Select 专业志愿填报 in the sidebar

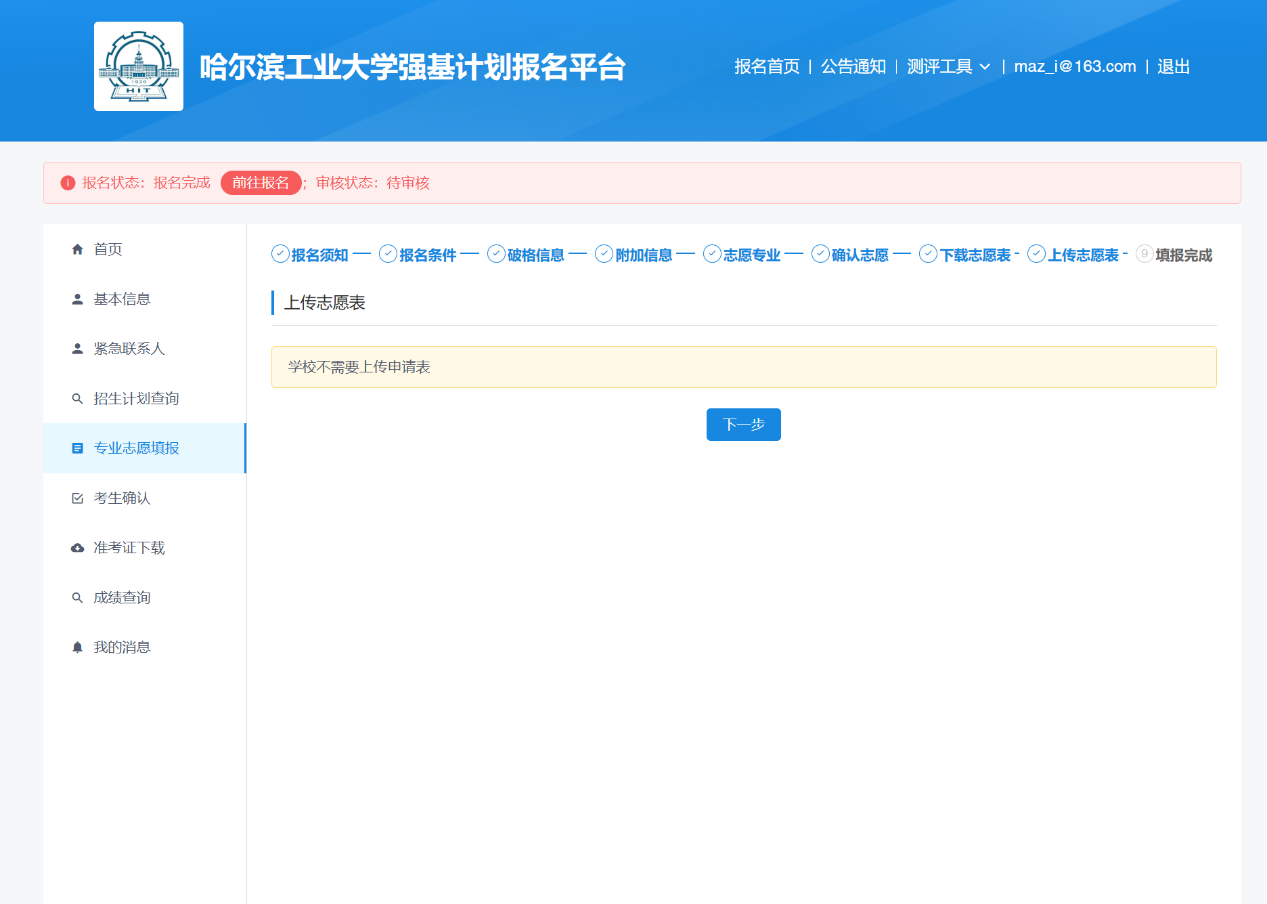[x=136, y=448]
